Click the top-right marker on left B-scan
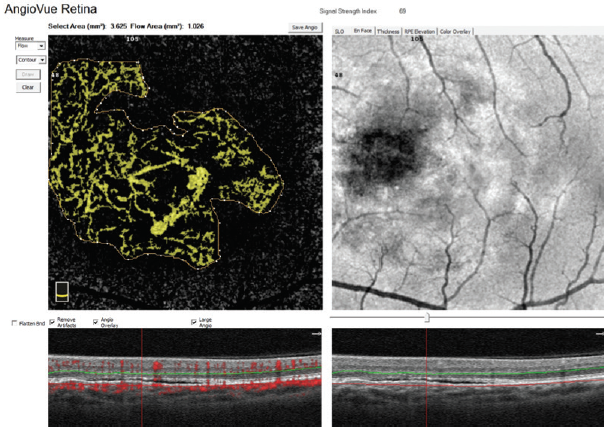 [315, 334]
